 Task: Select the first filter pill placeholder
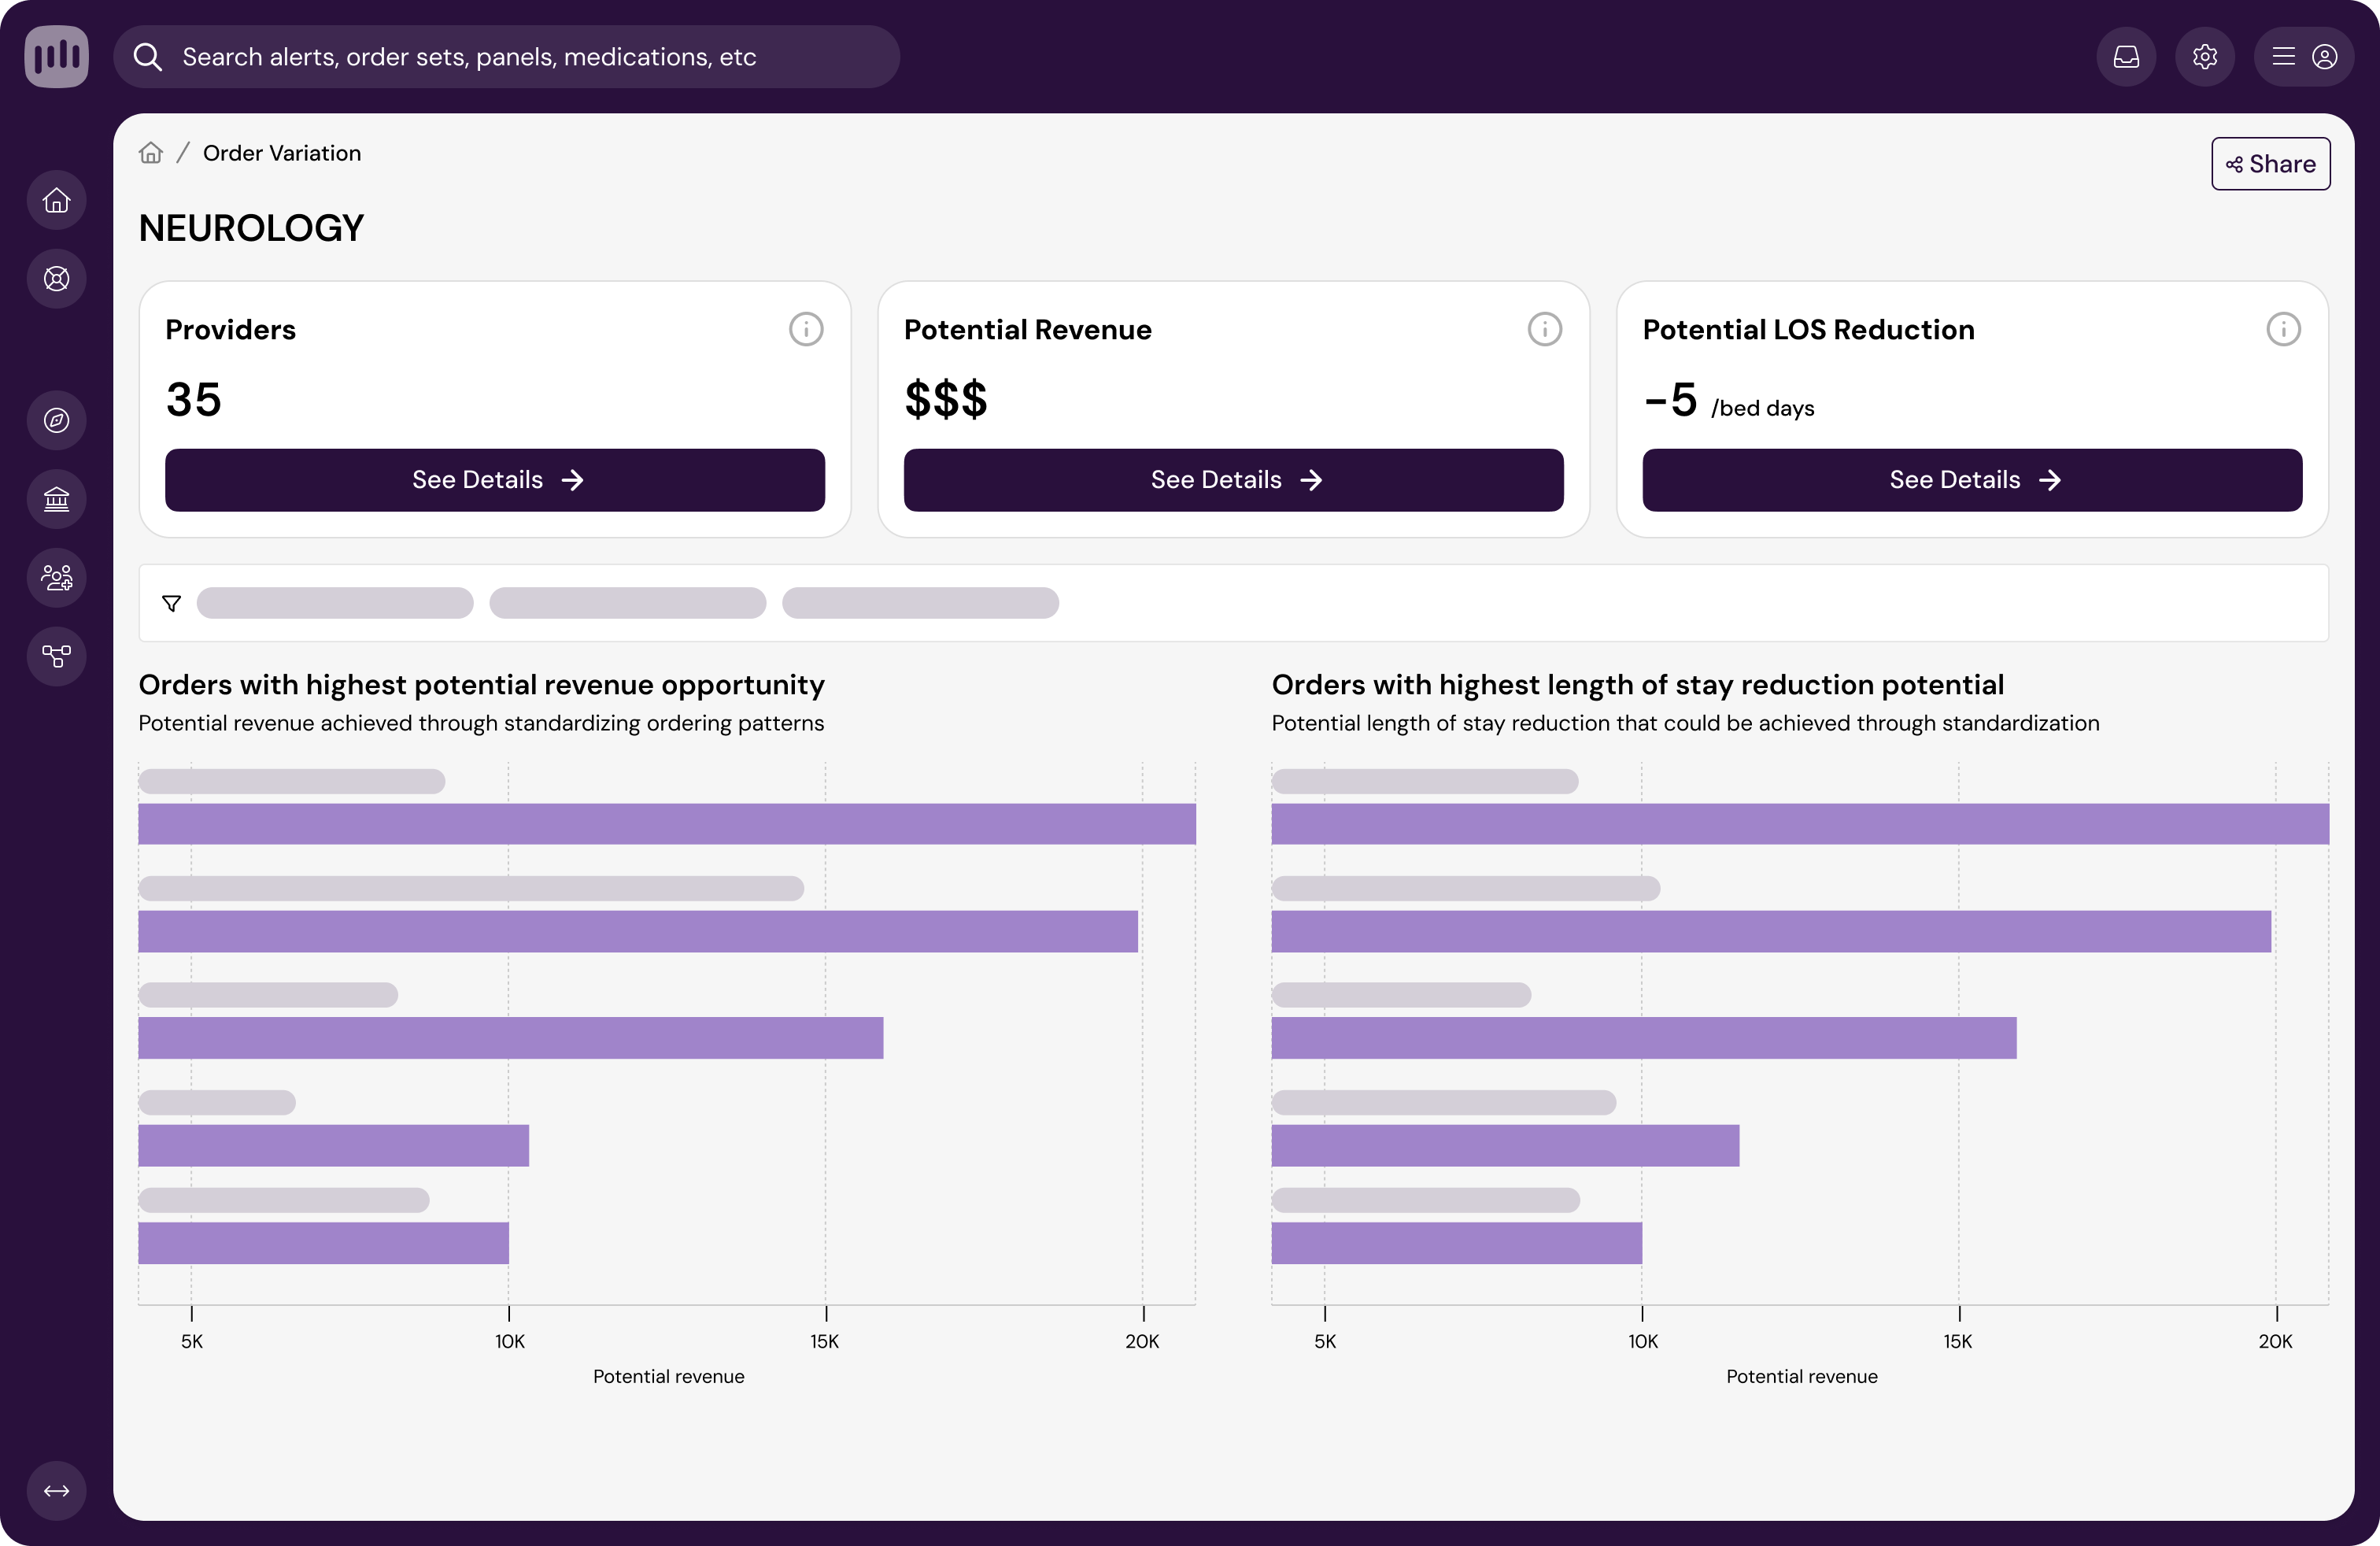click(335, 603)
